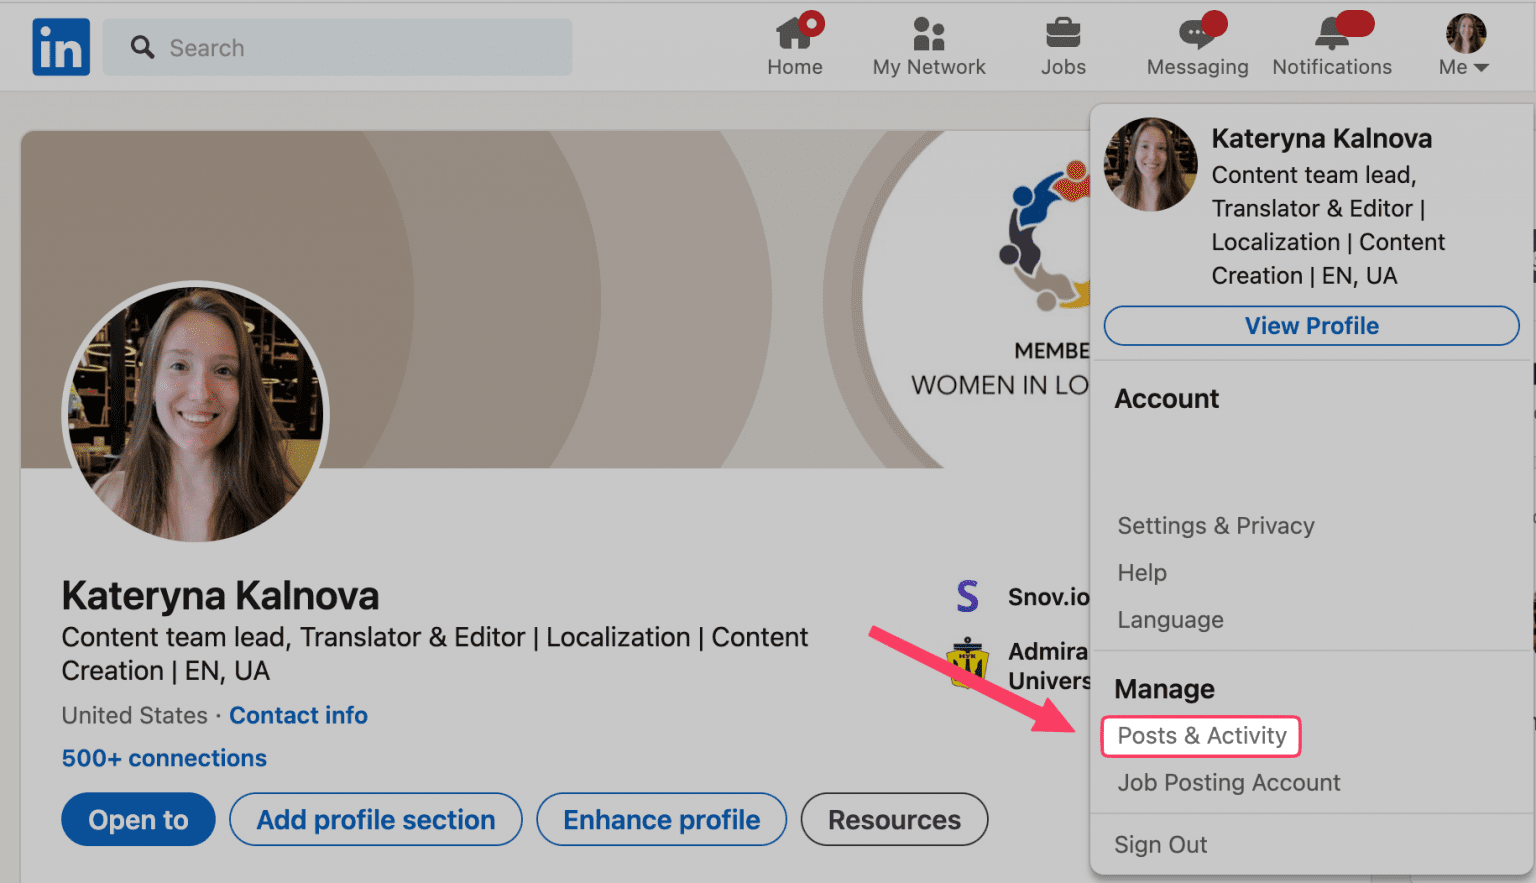This screenshot has height=883, width=1536.
Task: Click the Jobs label in navbar
Action: coord(1063,67)
